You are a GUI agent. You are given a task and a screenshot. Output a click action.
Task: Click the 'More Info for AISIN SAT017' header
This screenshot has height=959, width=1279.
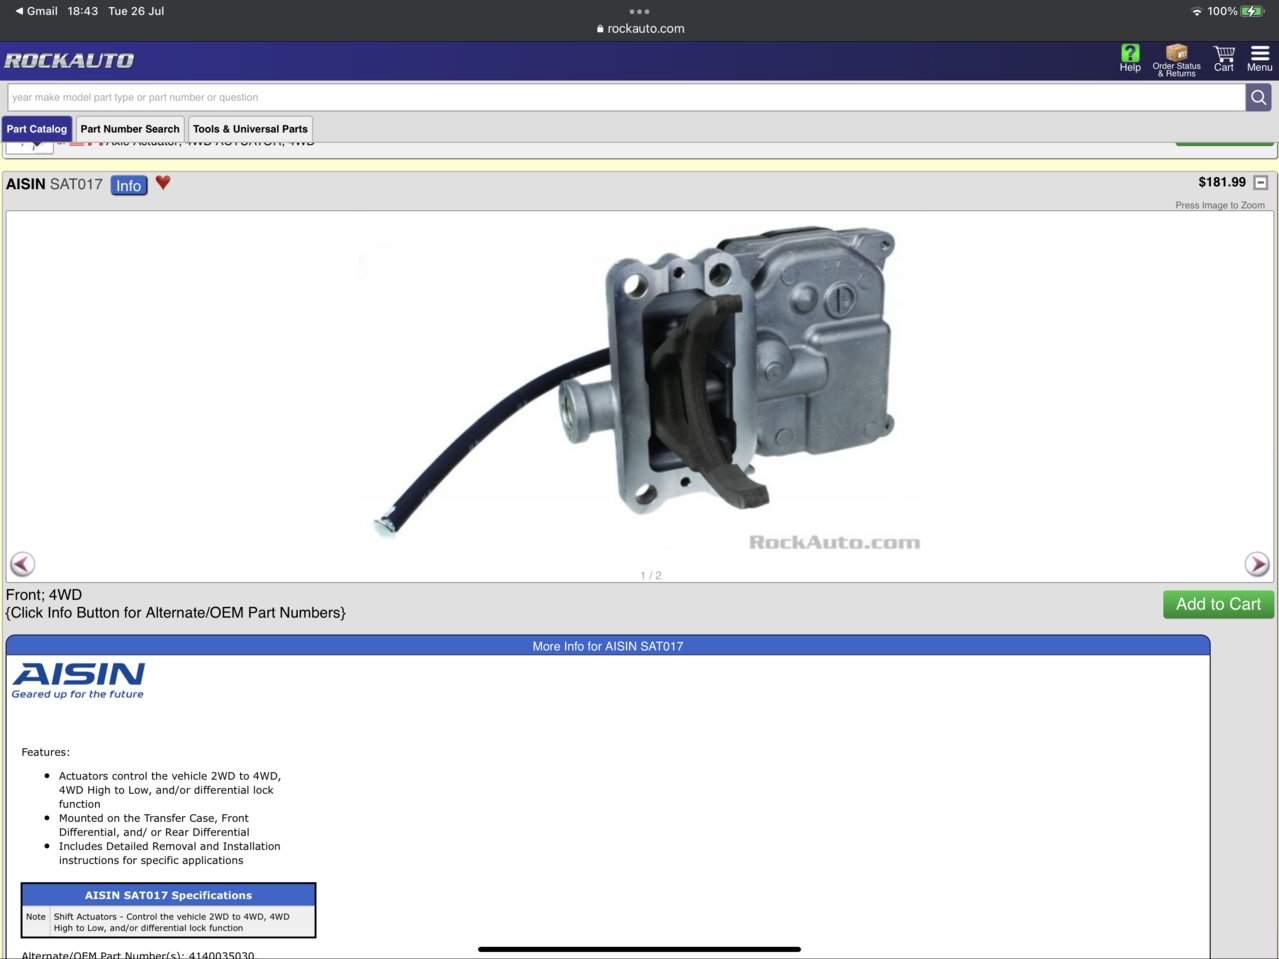click(x=608, y=646)
